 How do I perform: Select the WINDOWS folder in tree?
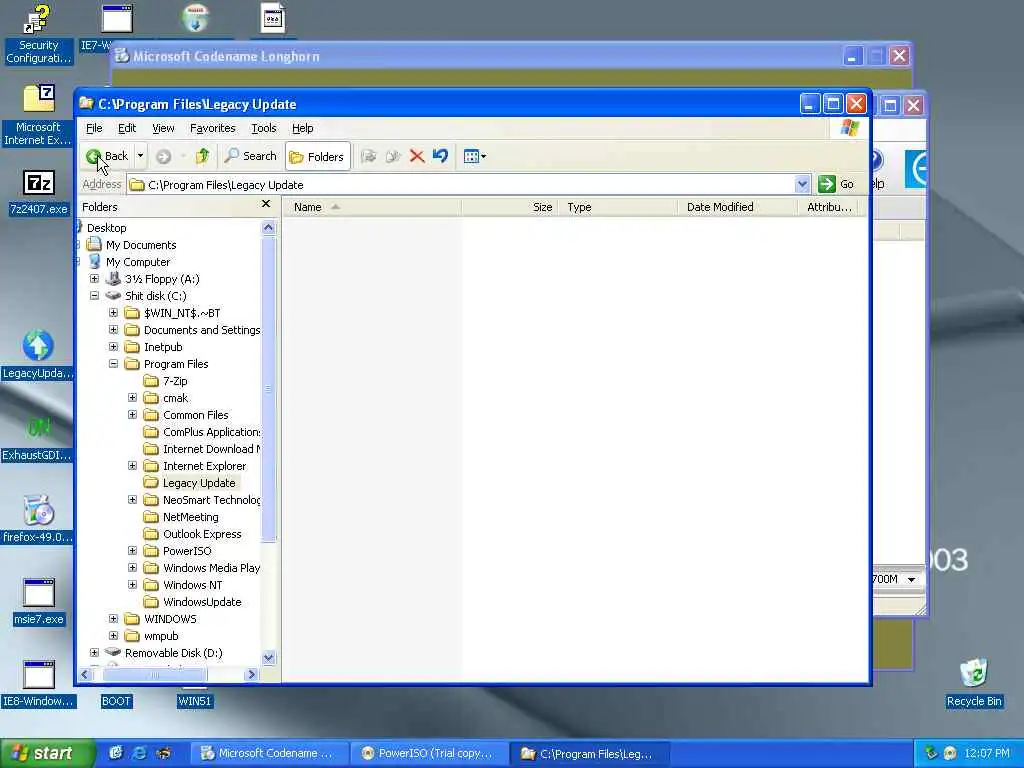[x=170, y=618]
